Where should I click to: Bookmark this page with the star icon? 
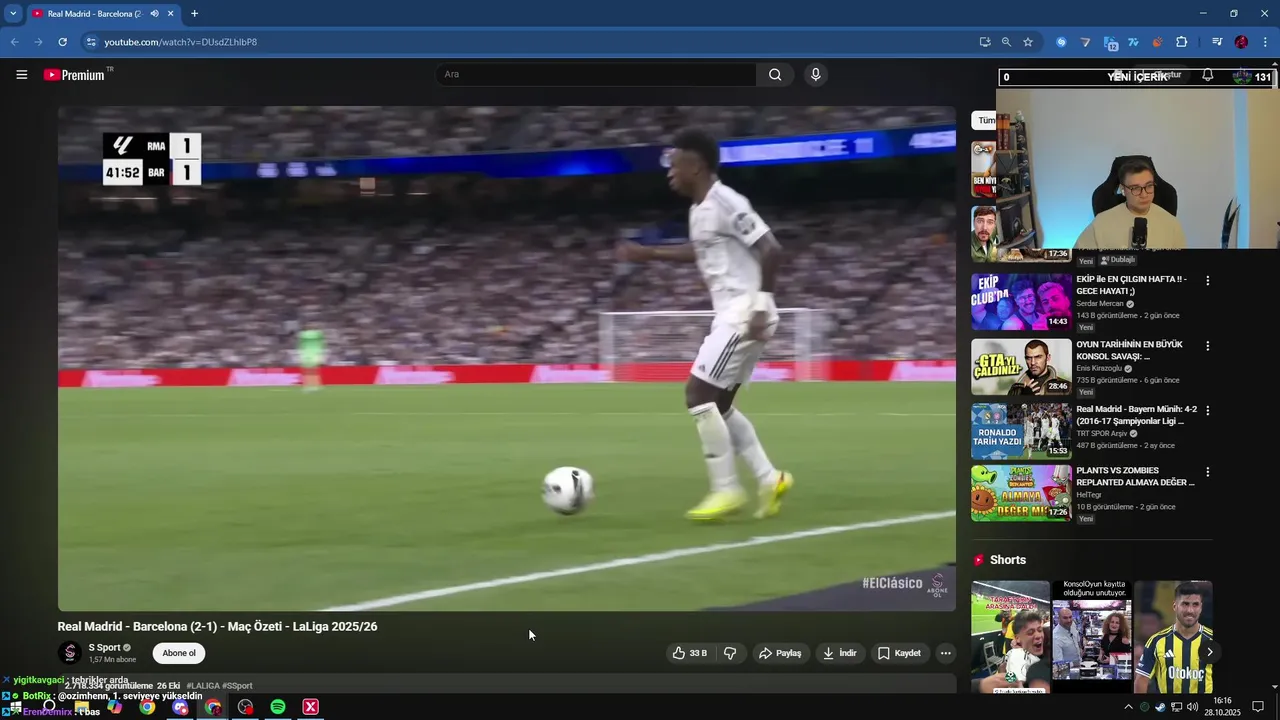(1028, 42)
